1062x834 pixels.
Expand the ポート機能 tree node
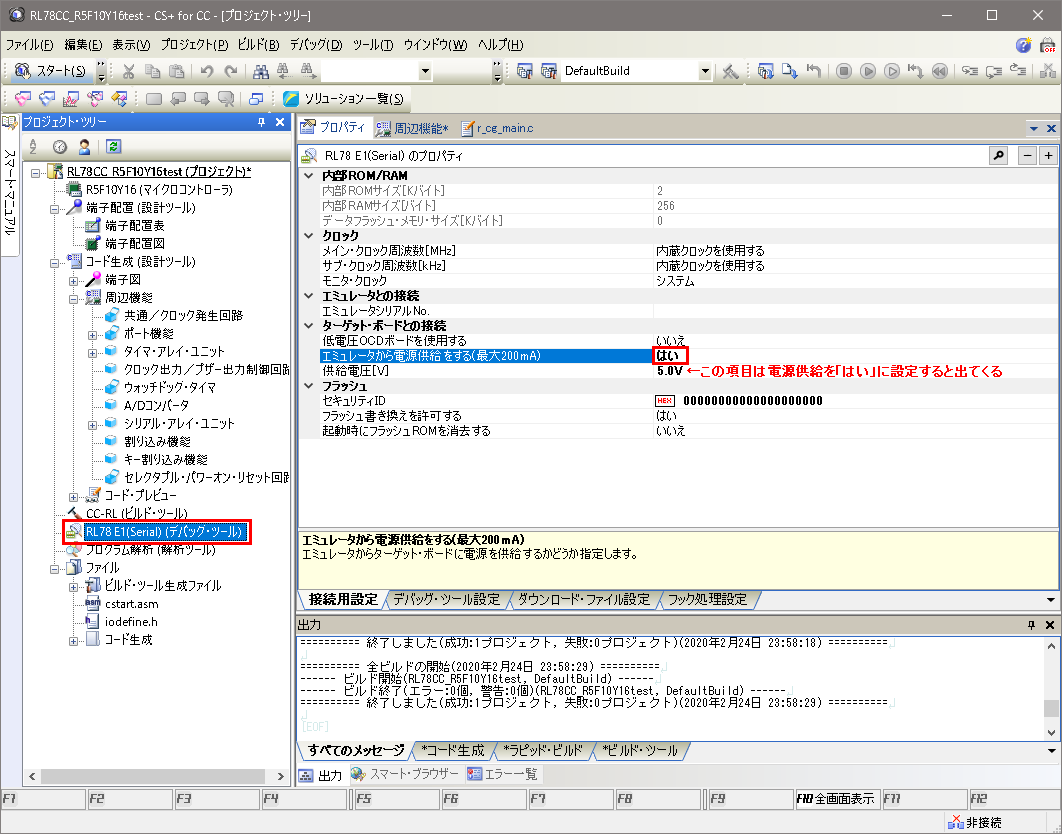tap(92, 335)
